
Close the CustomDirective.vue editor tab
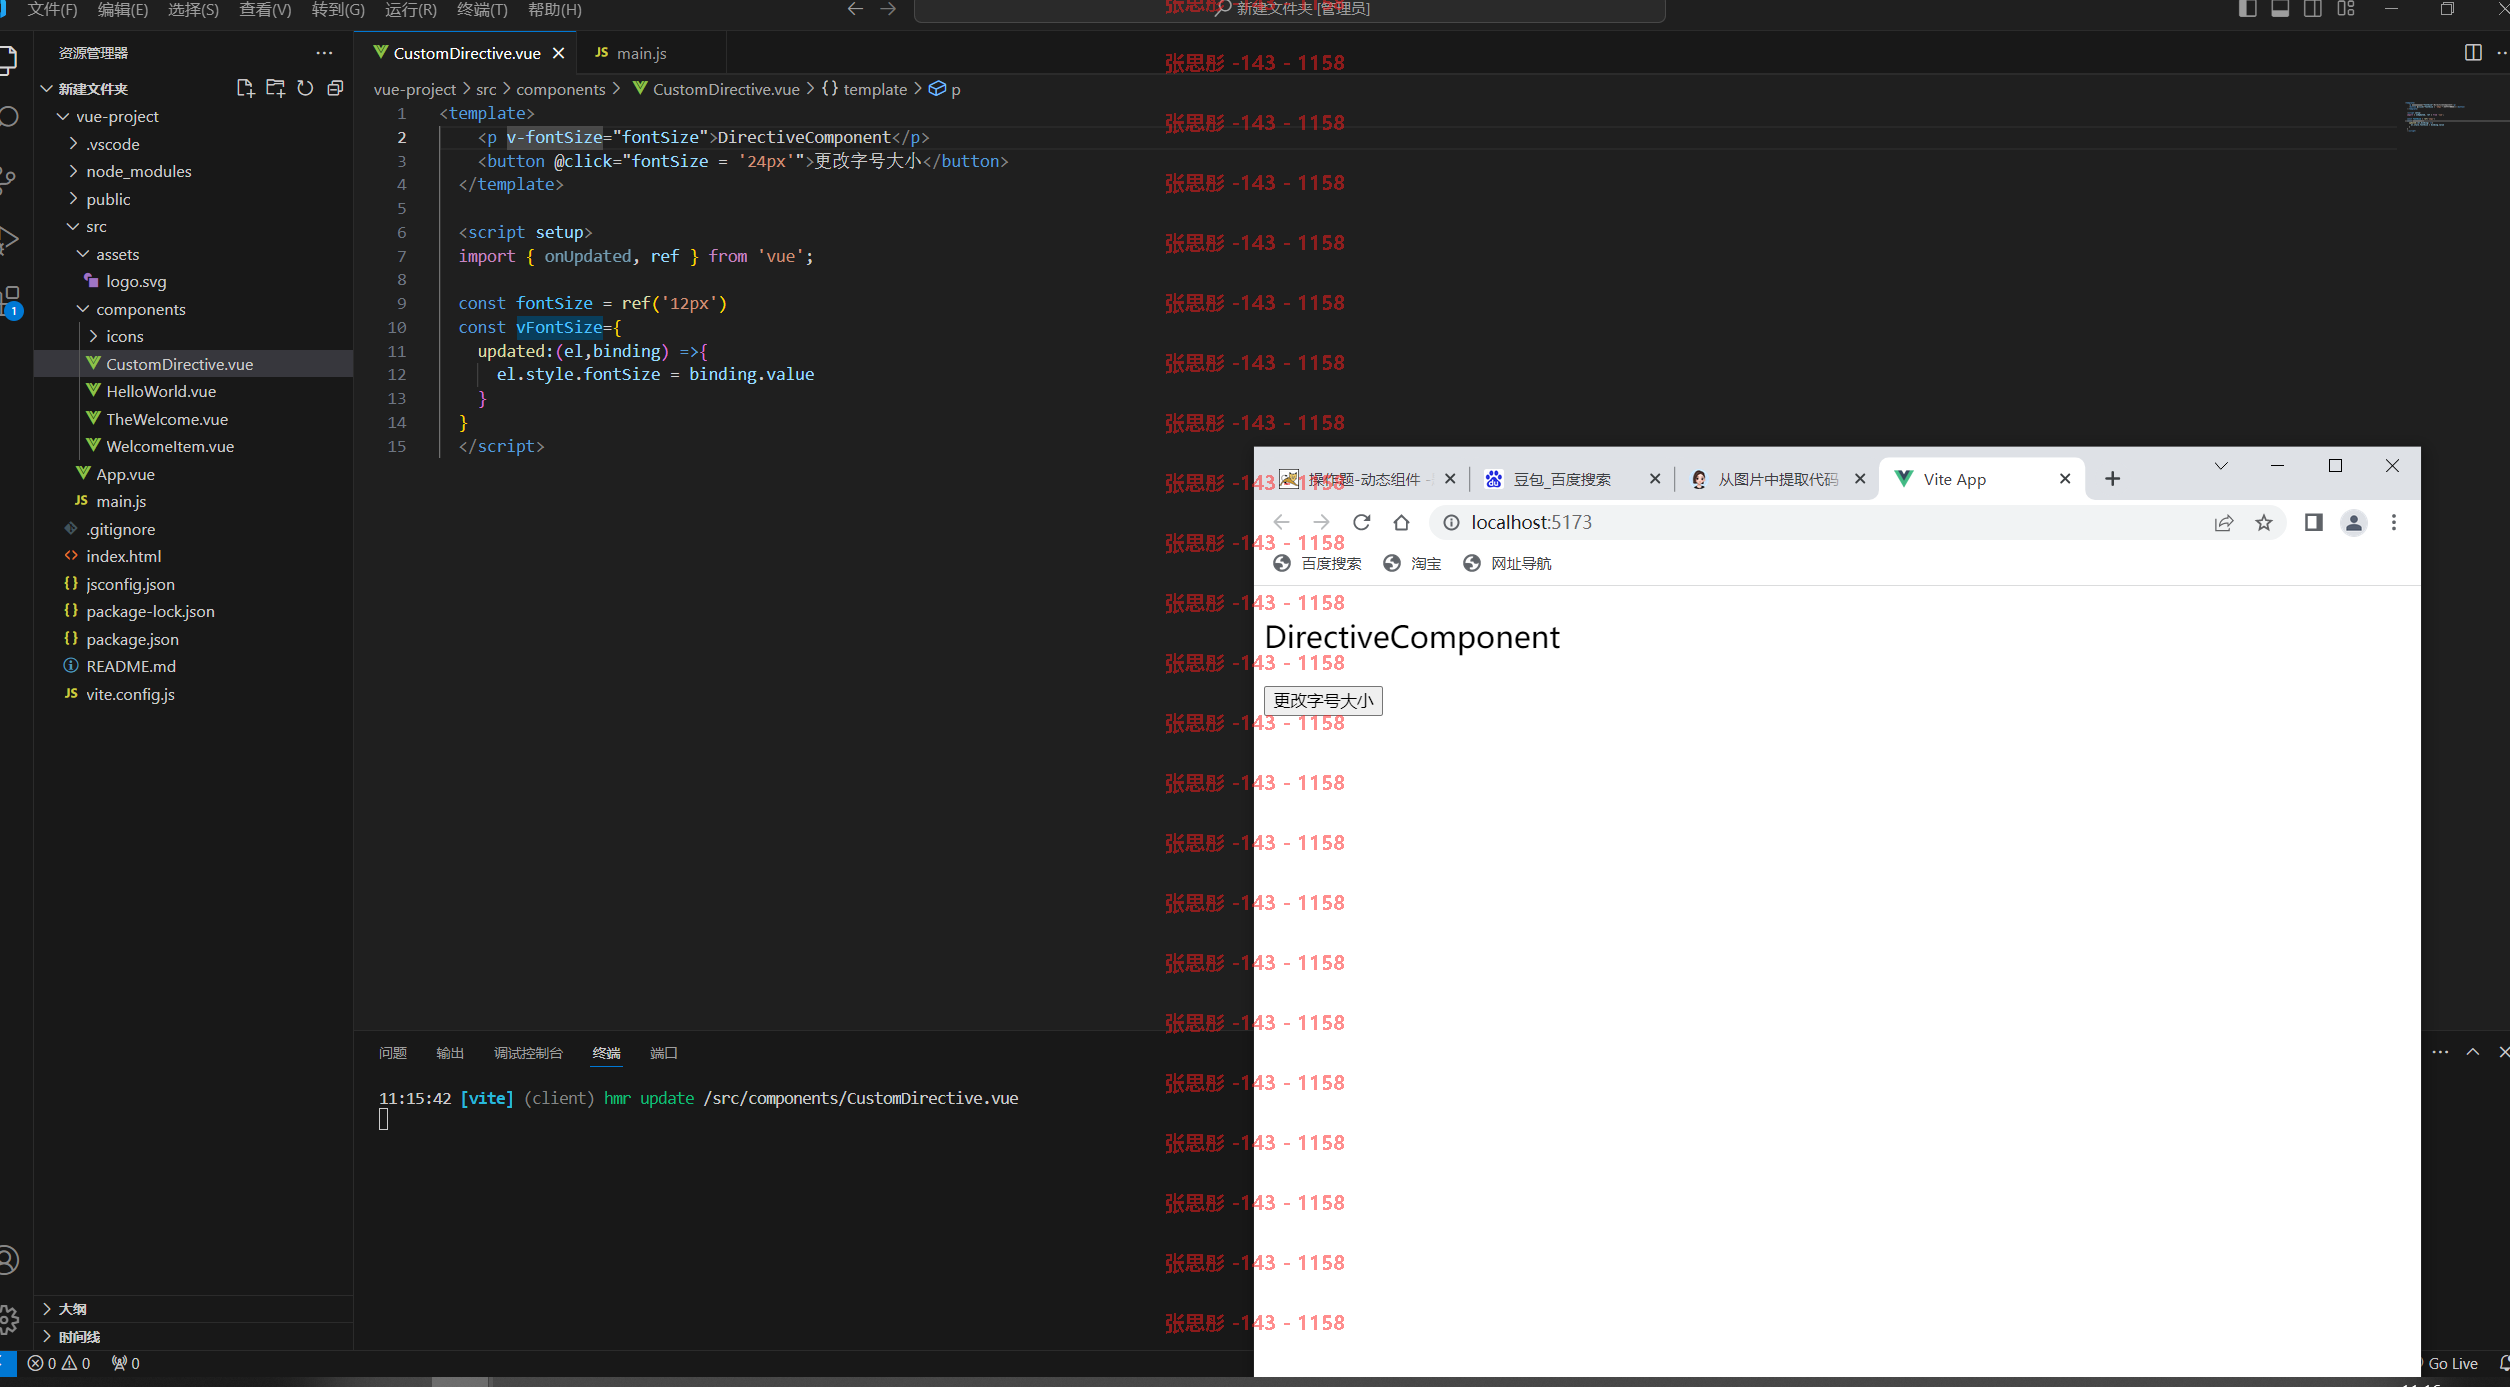pos(559,53)
